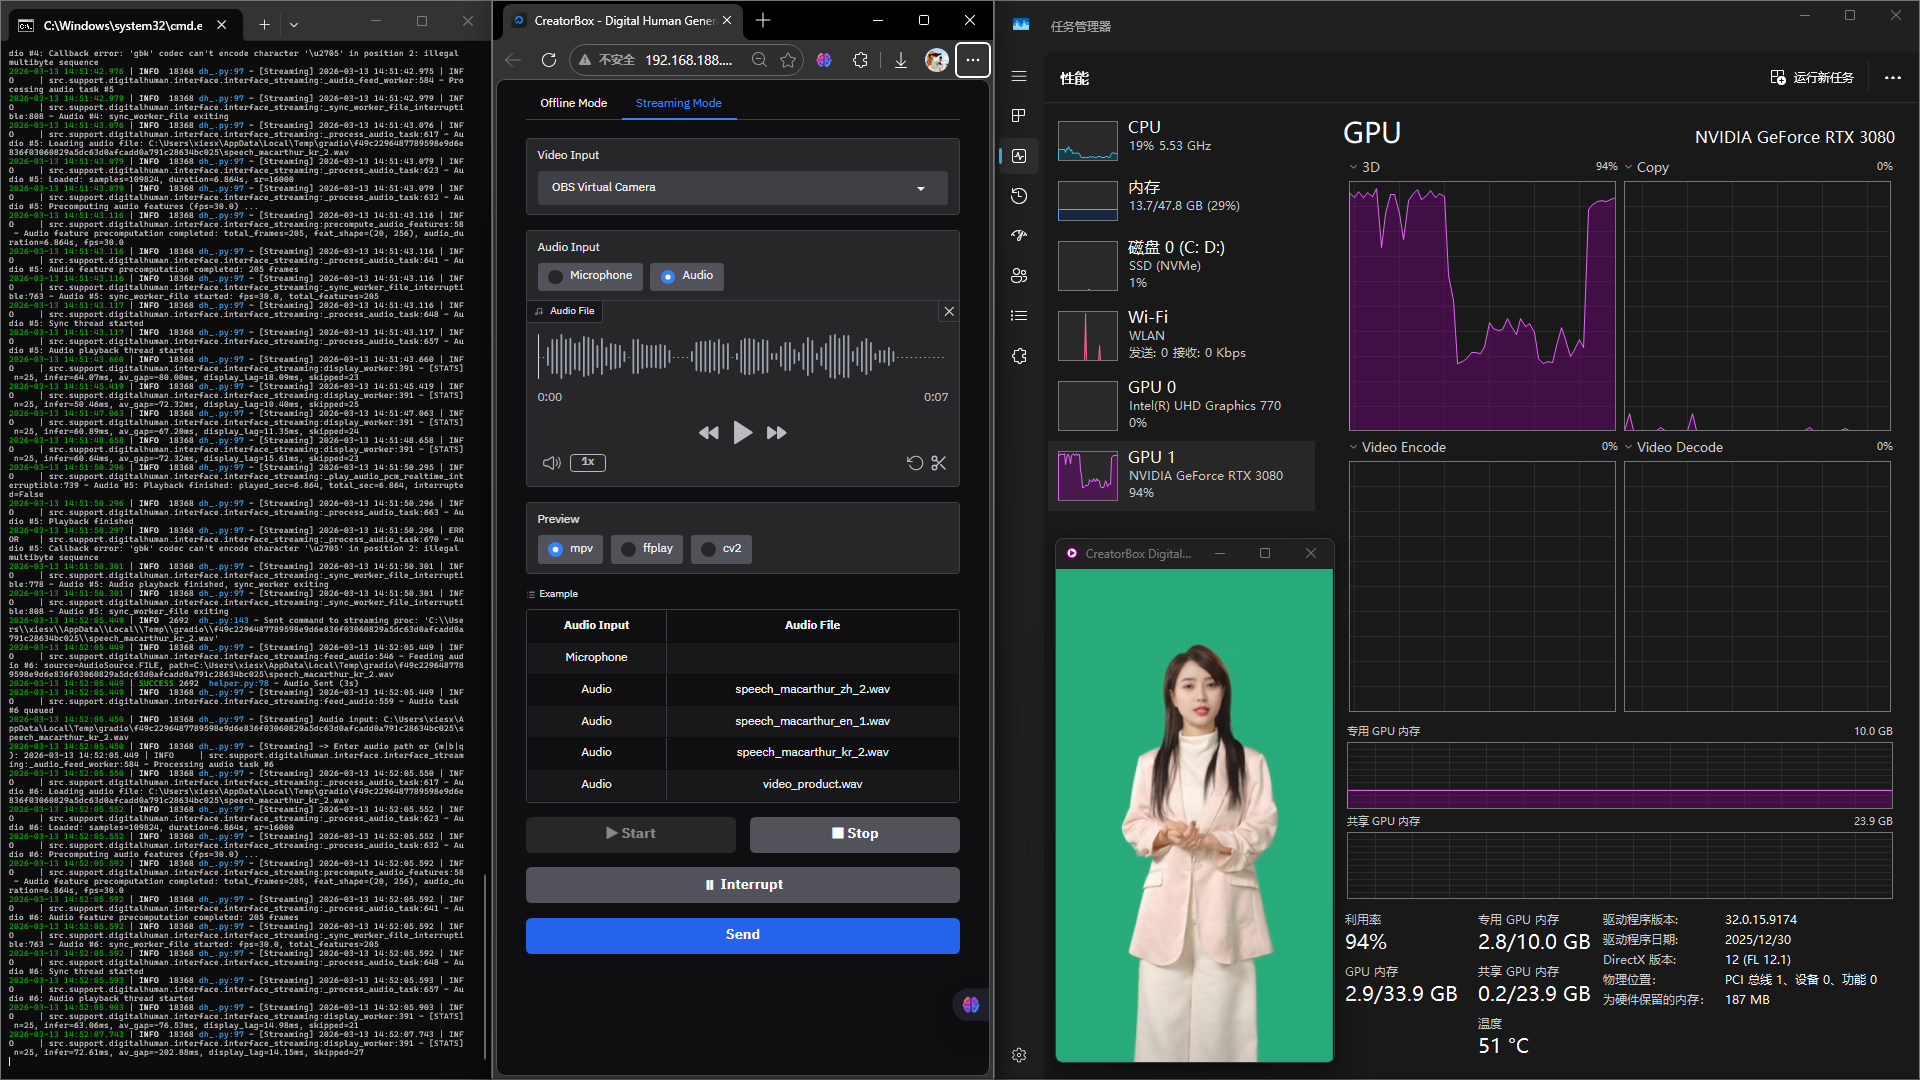Select cv2 preview mode
This screenshot has height=1080, width=1920.
pos(721,548)
